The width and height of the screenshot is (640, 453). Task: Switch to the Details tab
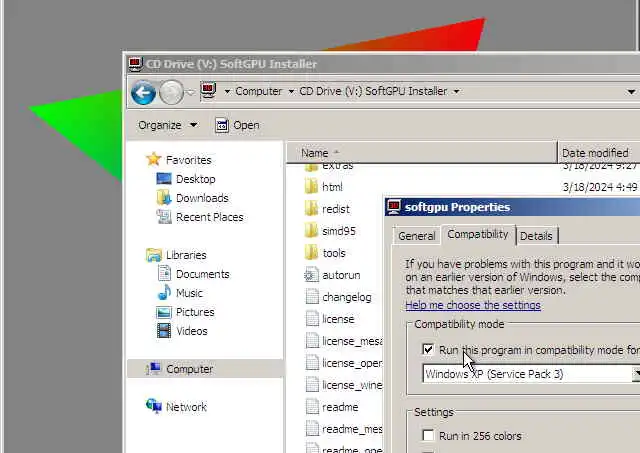coord(536,236)
